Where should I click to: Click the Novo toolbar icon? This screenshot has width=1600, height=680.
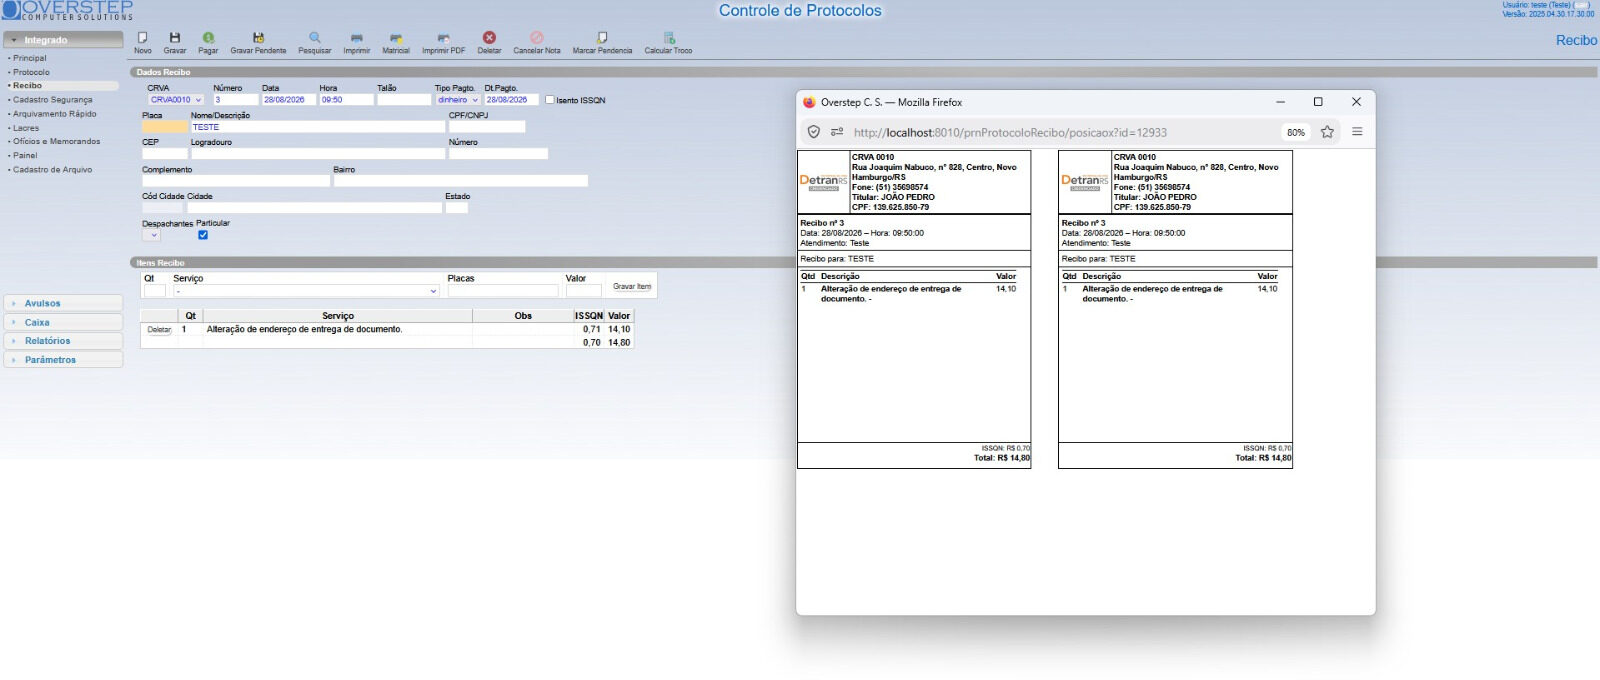(x=143, y=38)
